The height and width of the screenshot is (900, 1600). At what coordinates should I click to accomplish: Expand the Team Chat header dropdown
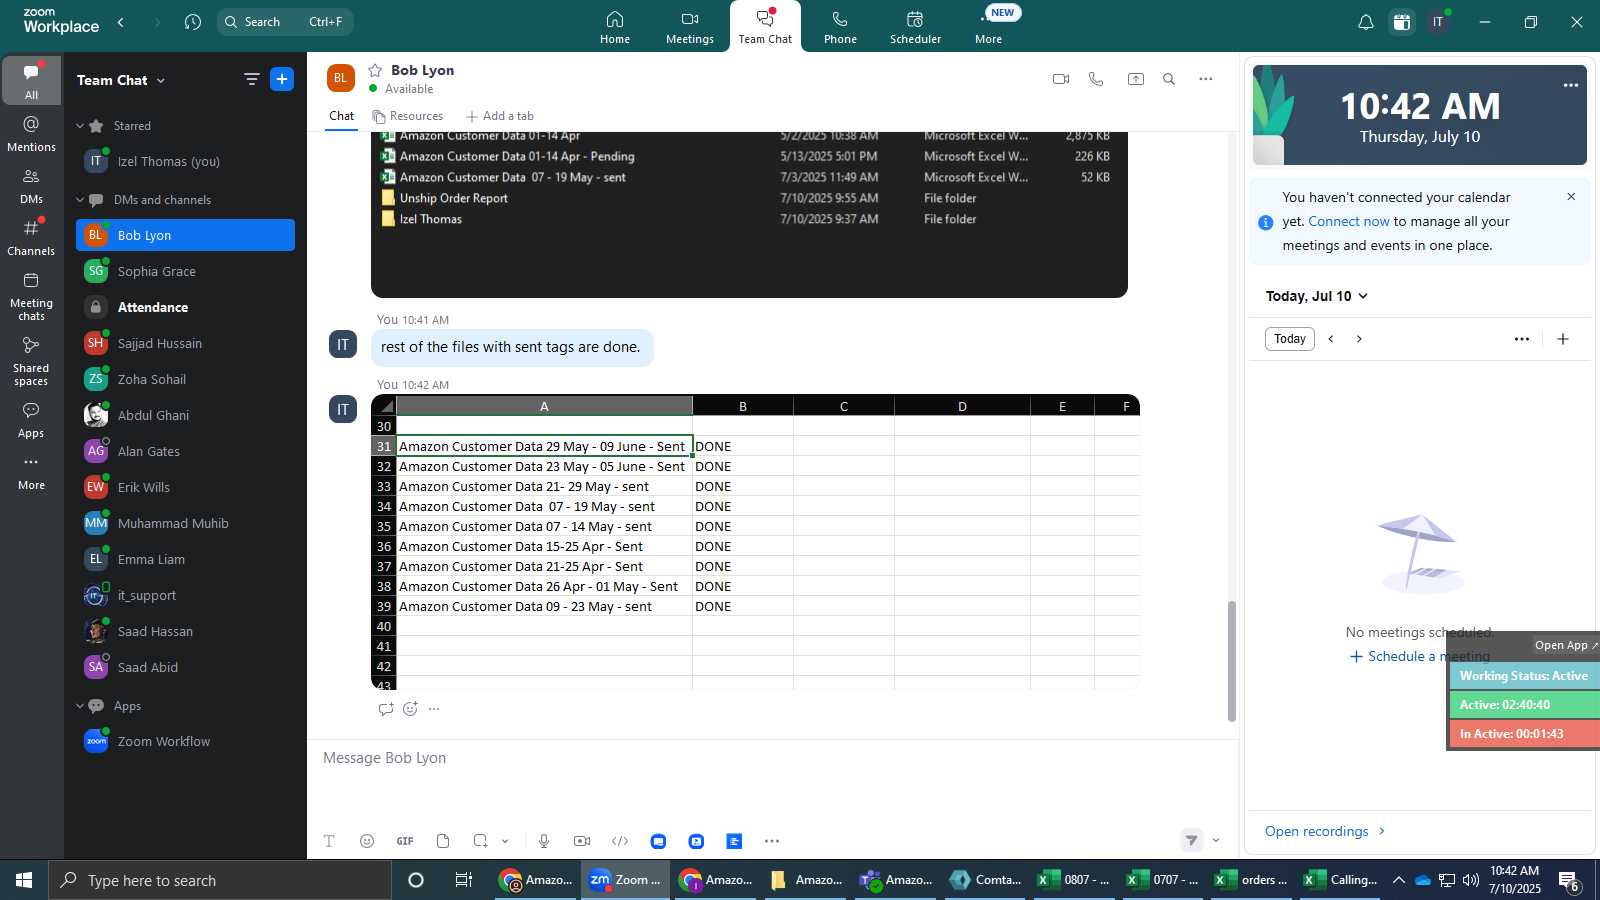[x=161, y=80]
